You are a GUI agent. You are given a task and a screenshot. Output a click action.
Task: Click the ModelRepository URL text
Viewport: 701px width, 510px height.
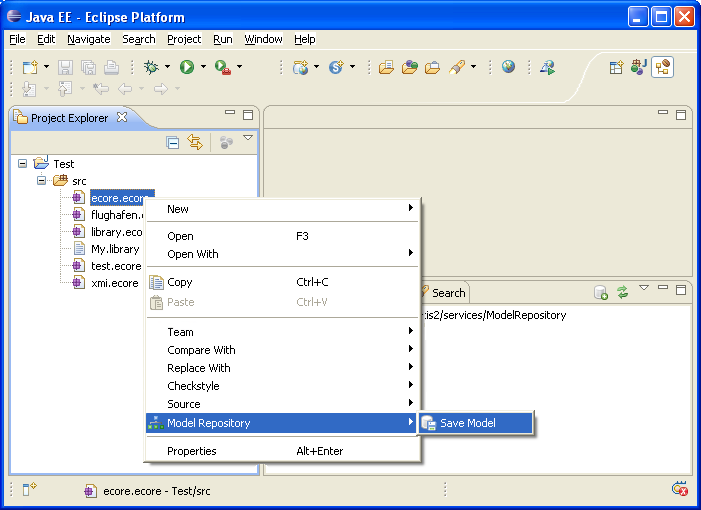(494, 315)
